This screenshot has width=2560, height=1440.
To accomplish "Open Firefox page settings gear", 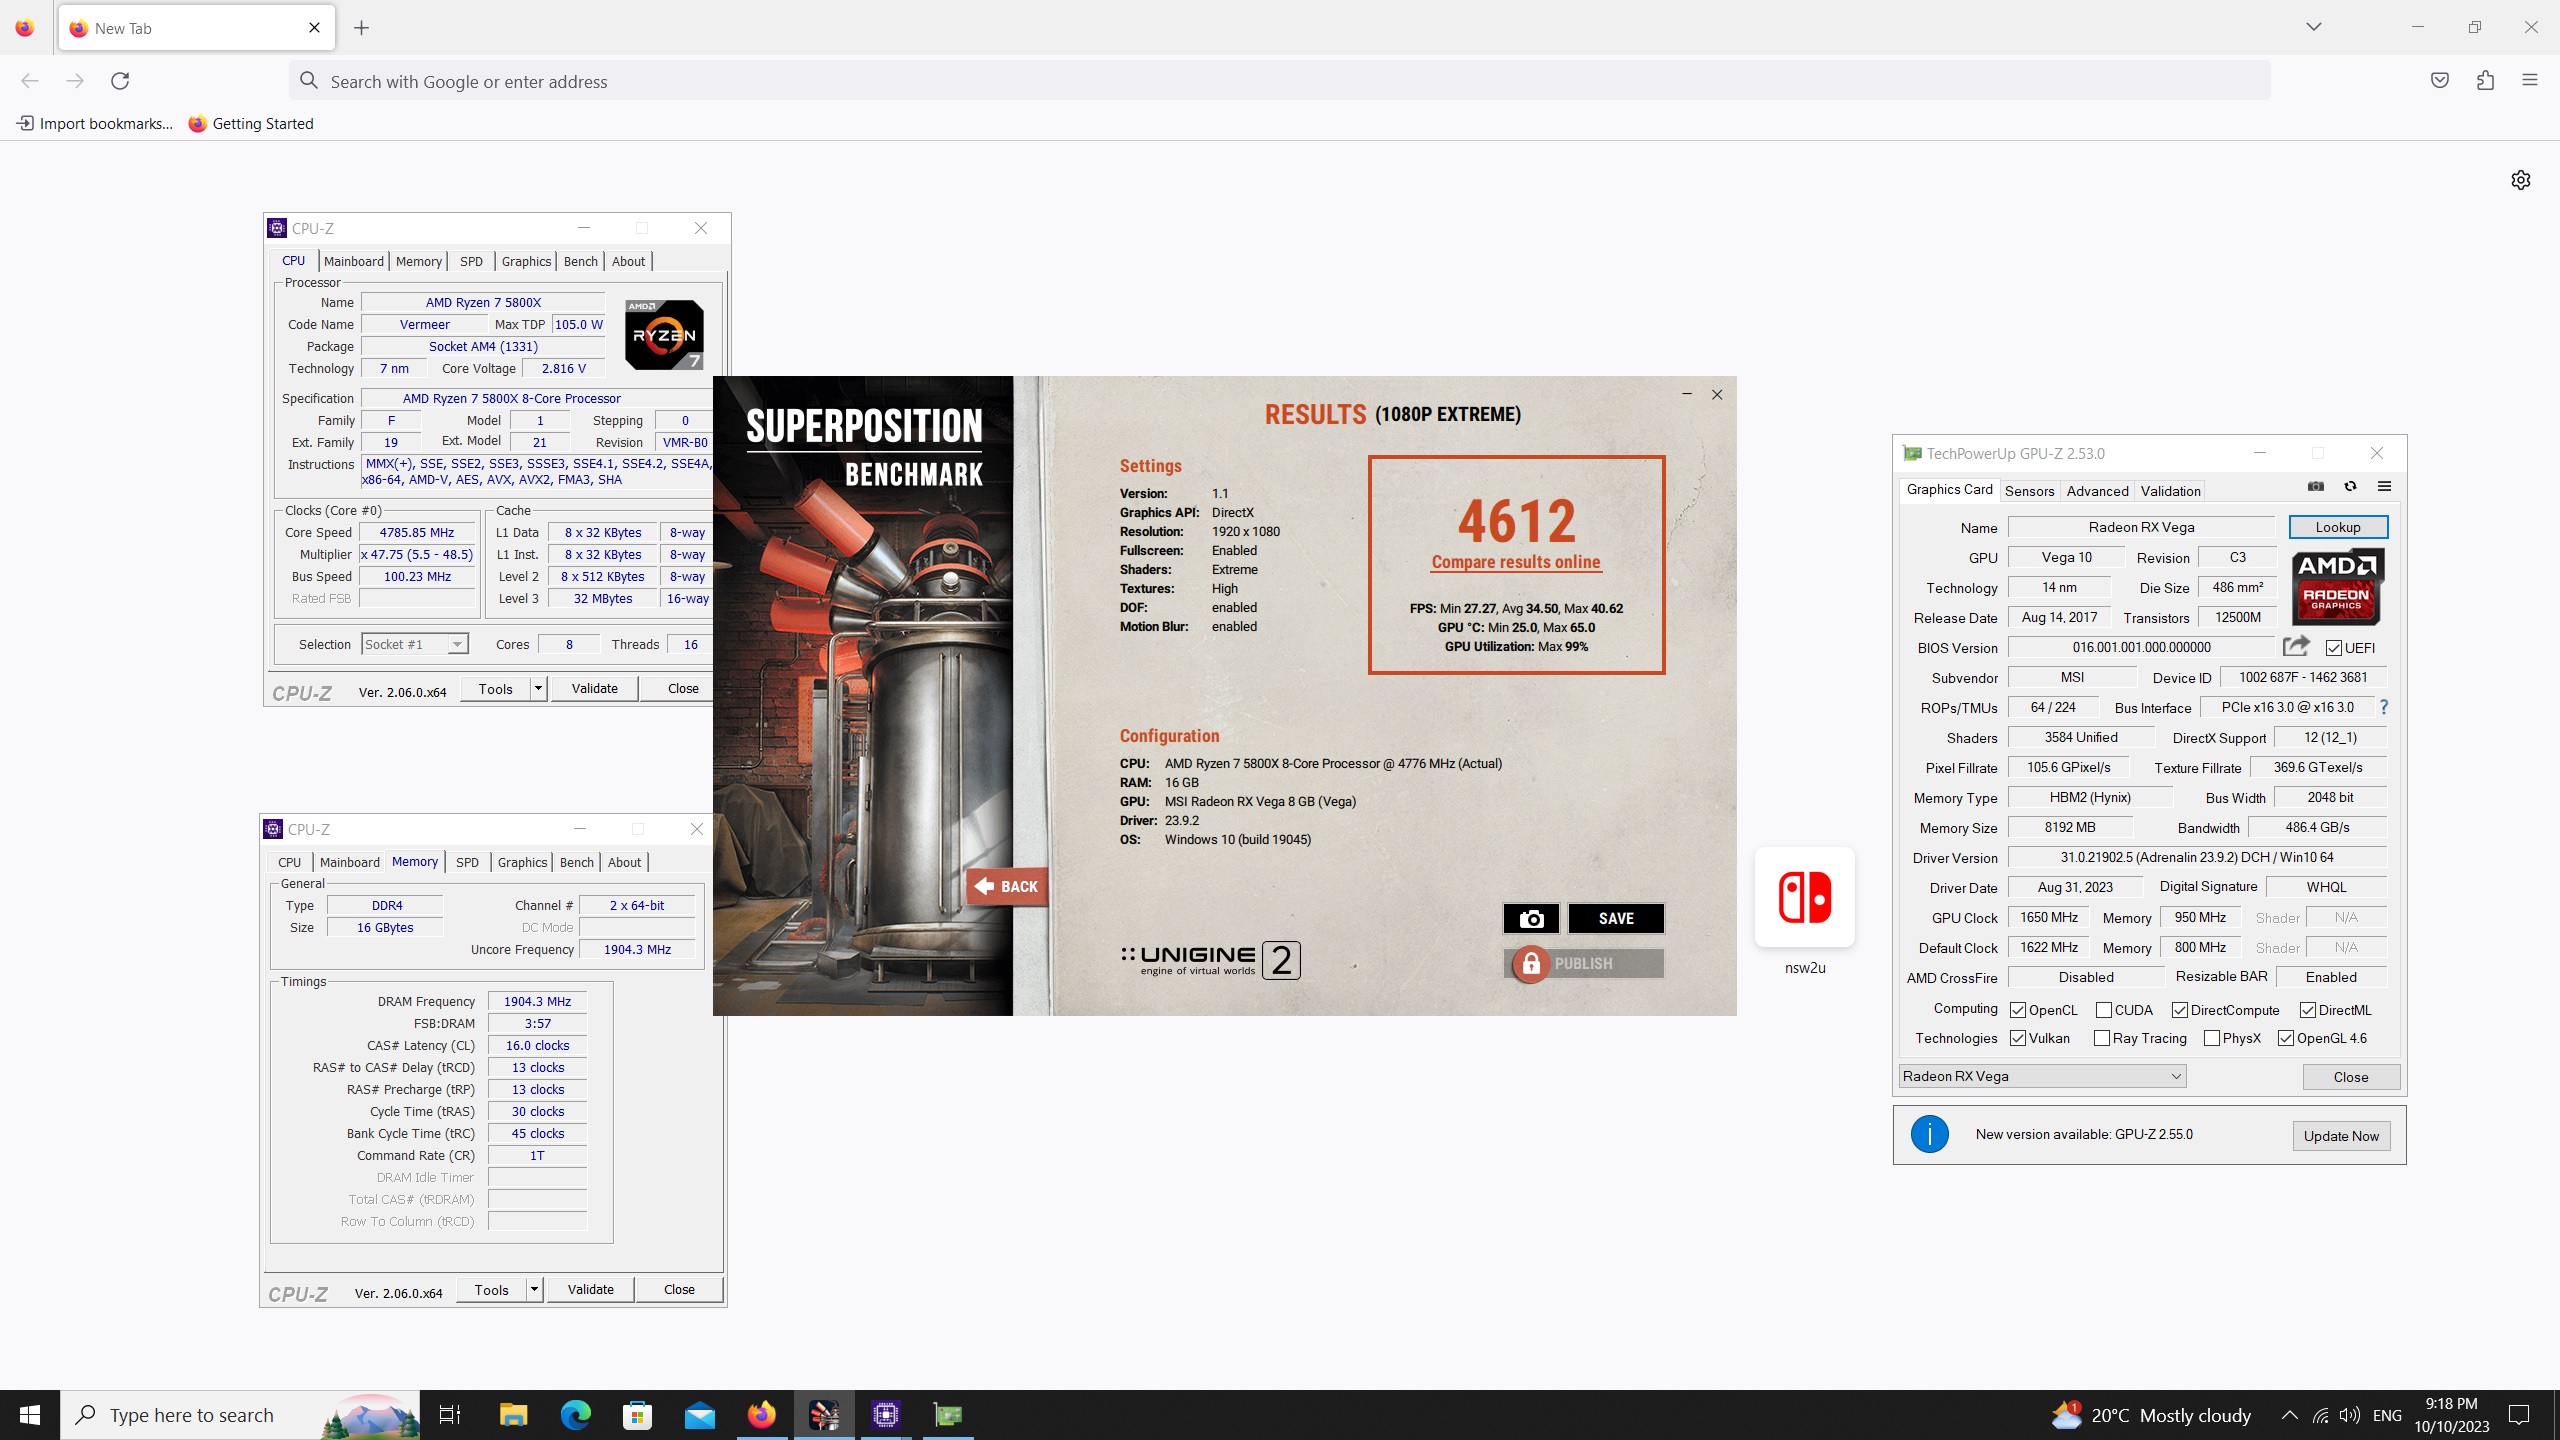I will click(2520, 180).
